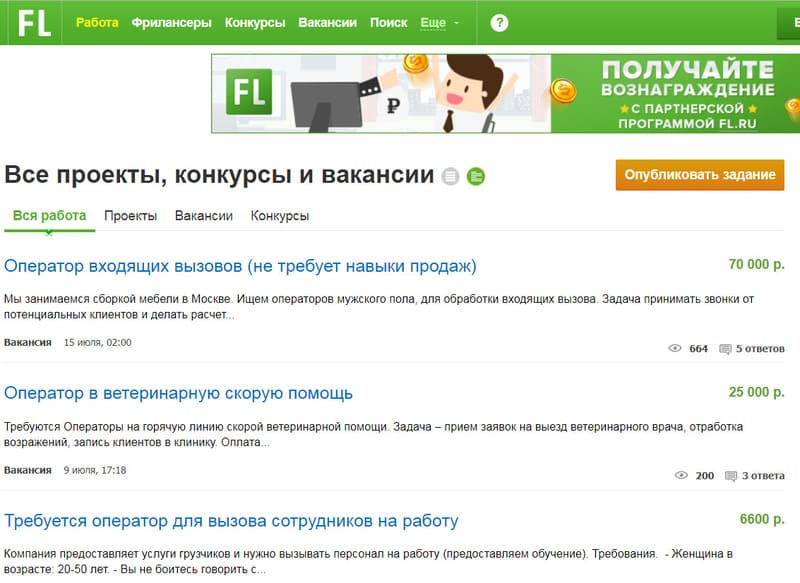This screenshot has height=583, width=800.
Task: Expand the "Еще" dropdown menu
Action: (440, 22)
